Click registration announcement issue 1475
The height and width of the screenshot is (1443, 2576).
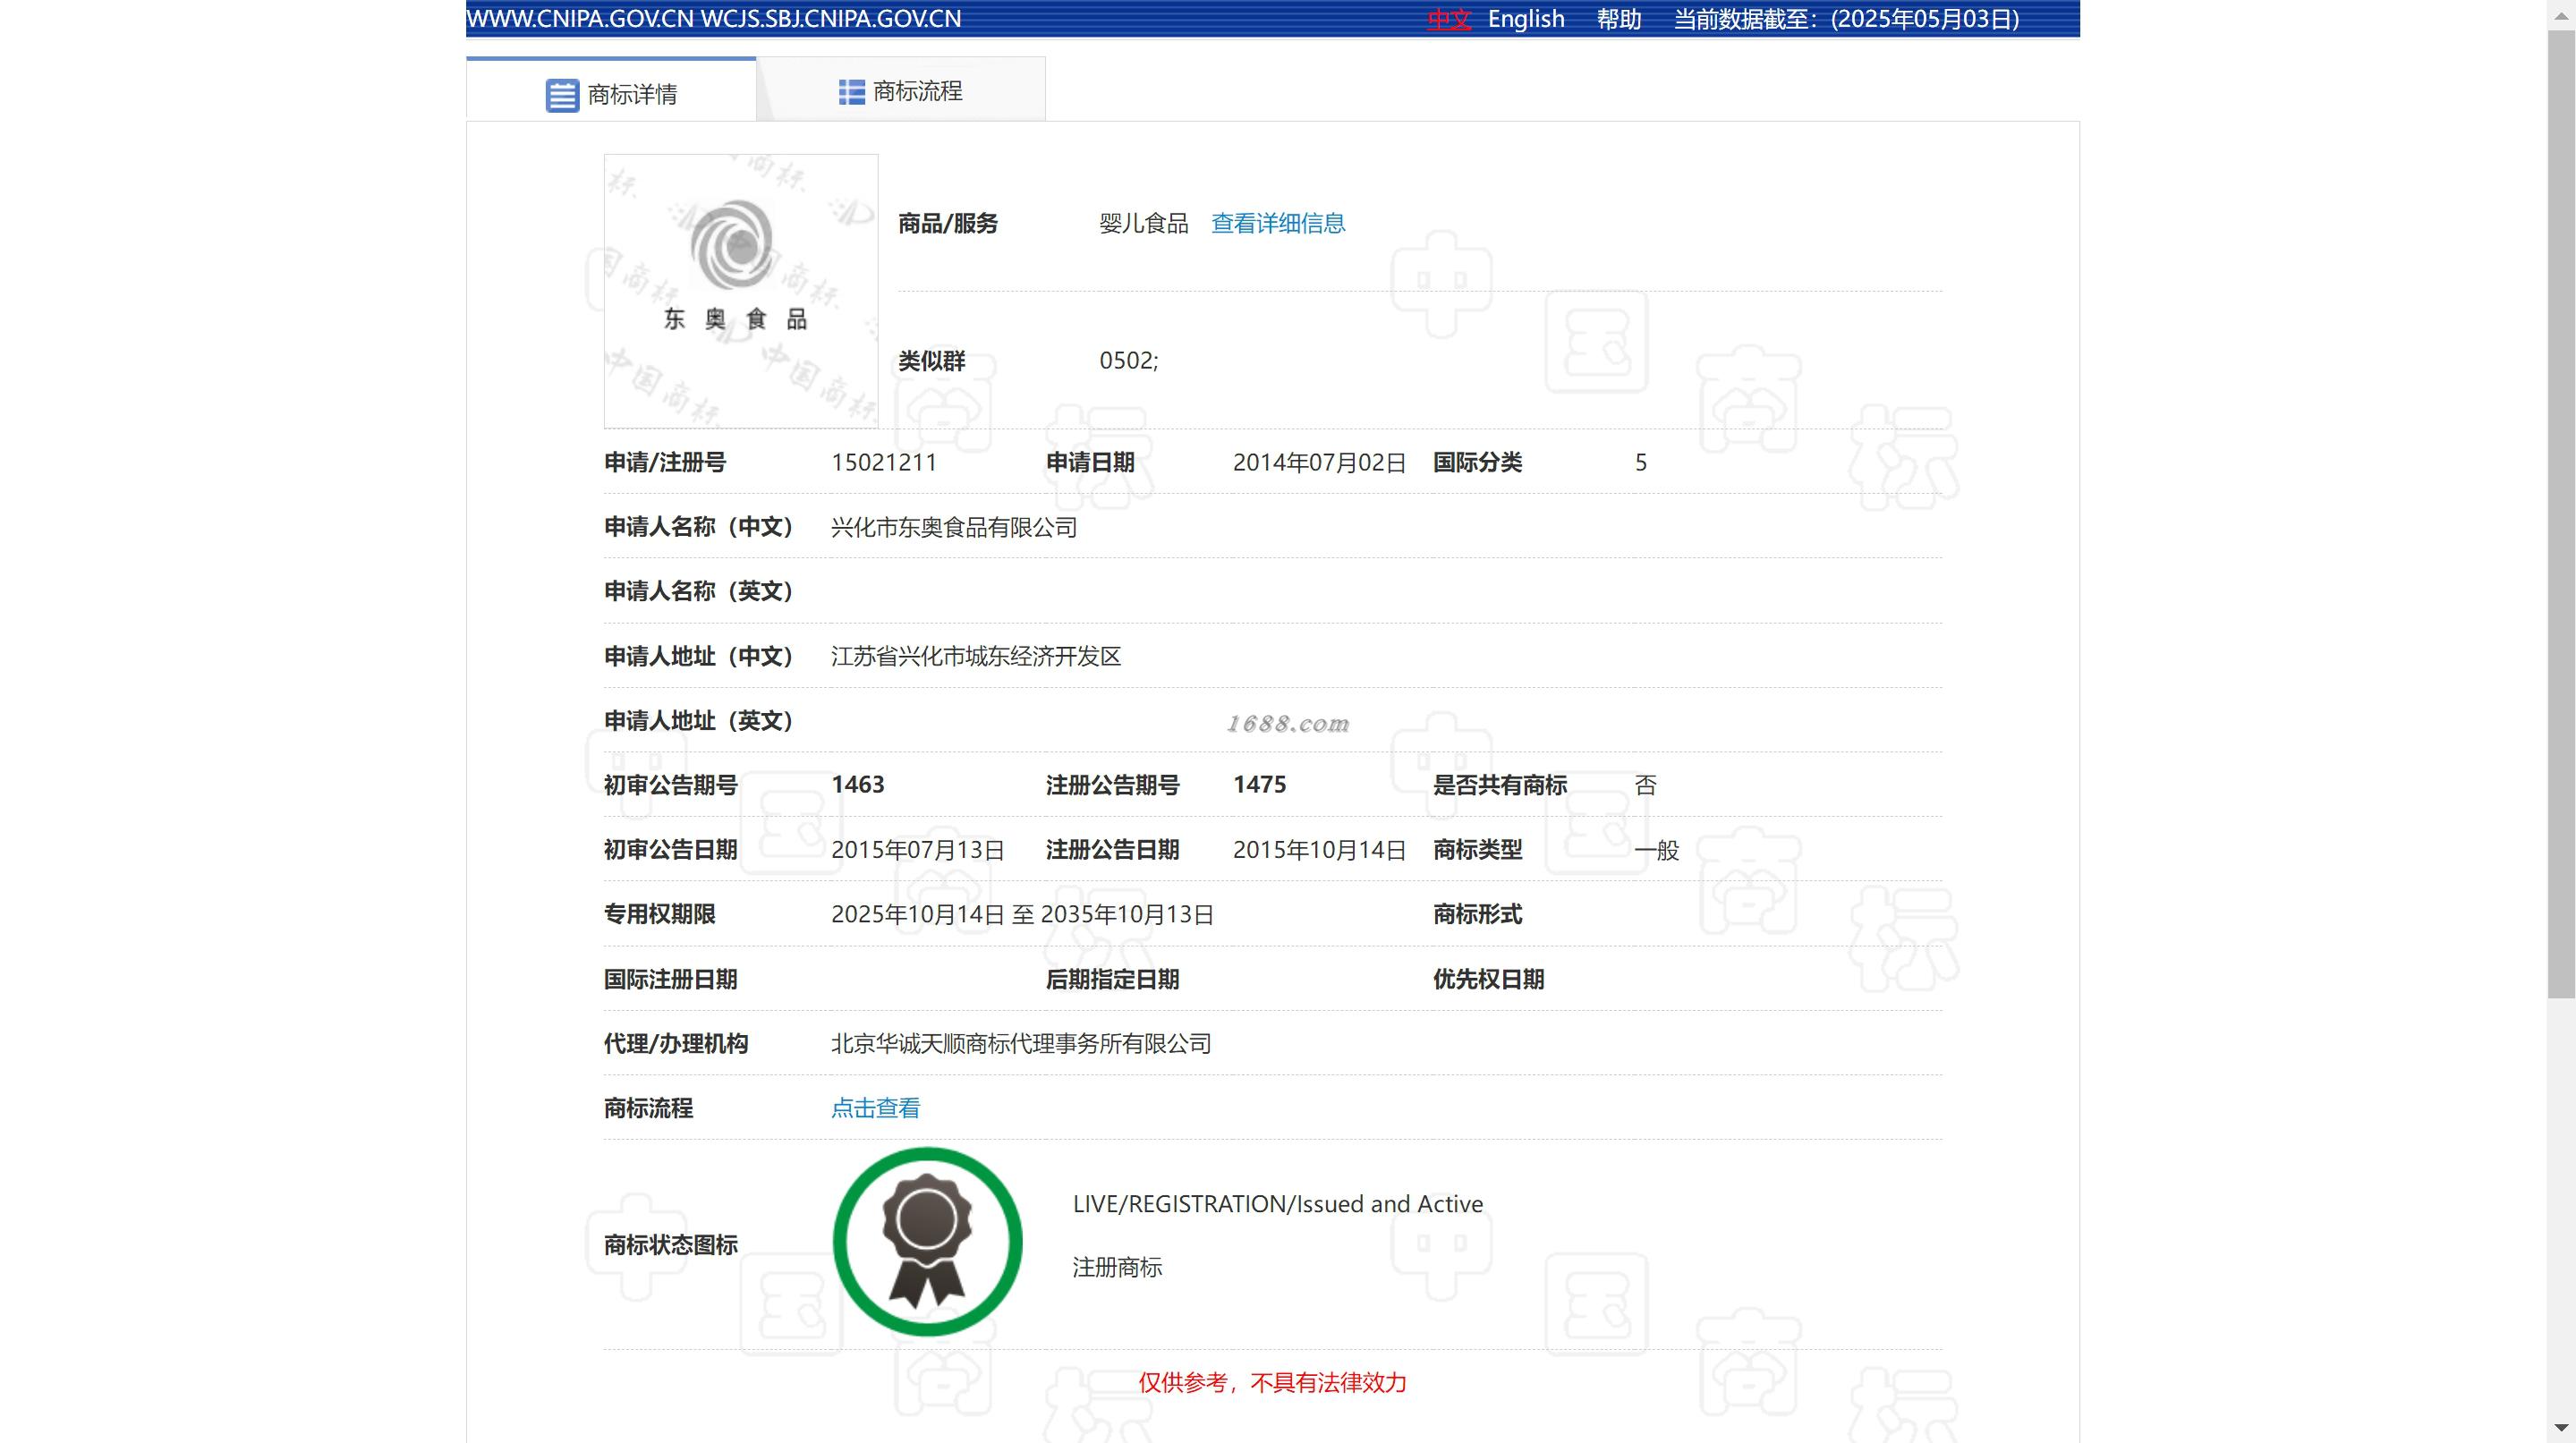pos(1260,785)
